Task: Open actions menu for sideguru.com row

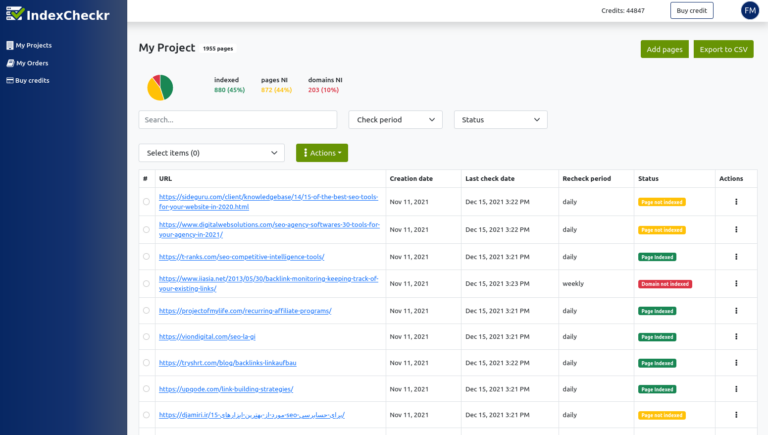Action: pos(736,202)
